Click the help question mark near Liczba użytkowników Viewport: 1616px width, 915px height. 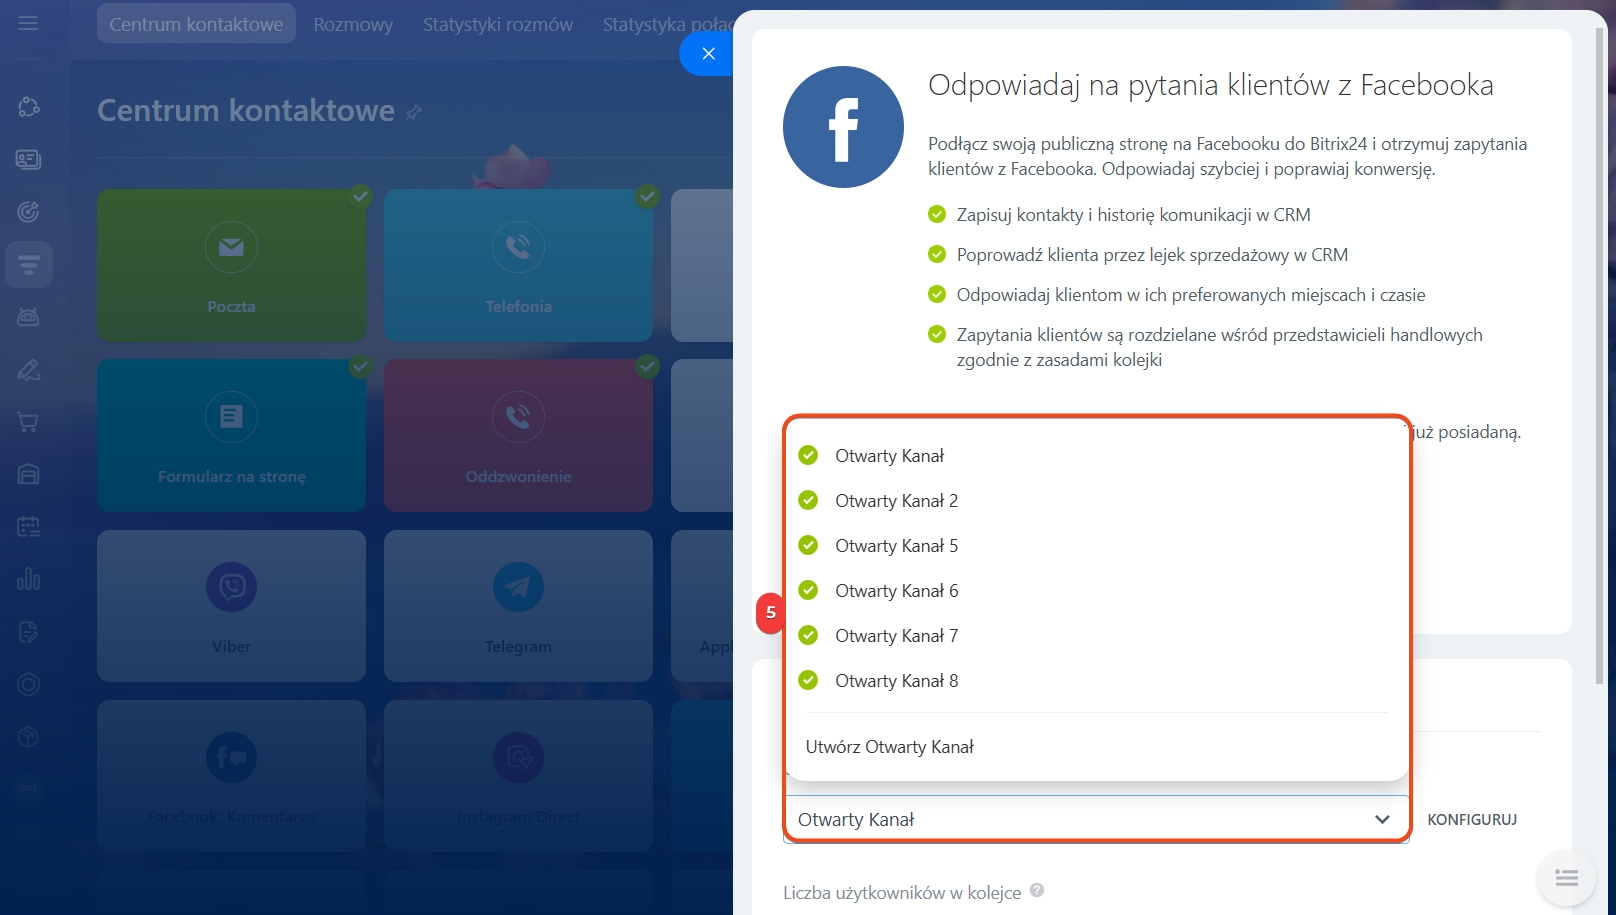coord(1037,890)
